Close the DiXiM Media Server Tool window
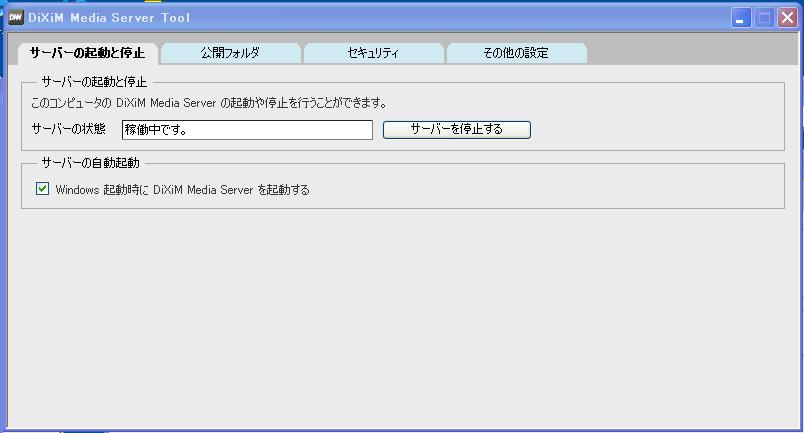Screen dimensions: 804x433 click(x=787, y=18)
